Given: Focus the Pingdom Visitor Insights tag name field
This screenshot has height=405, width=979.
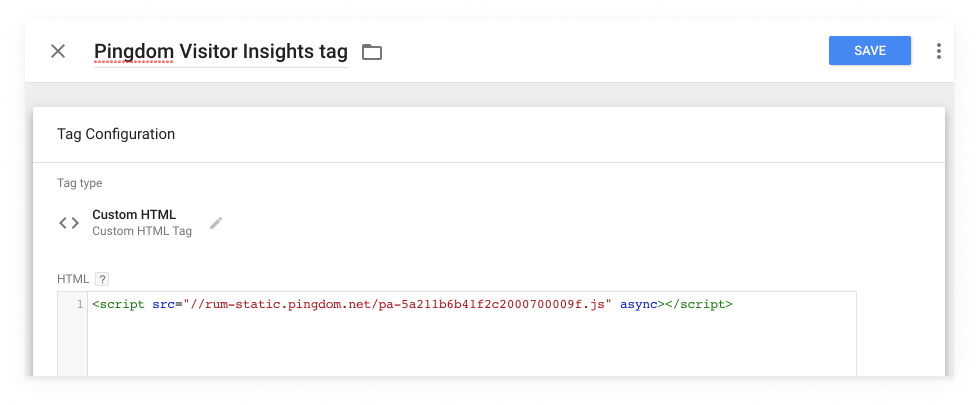Looking at the screenshot, I should (220, 51).
